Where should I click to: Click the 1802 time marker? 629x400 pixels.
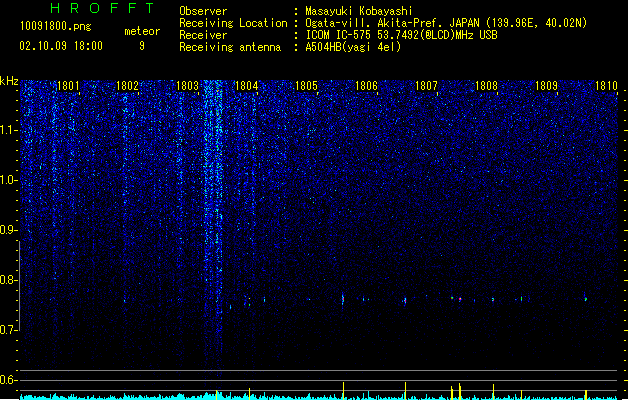[x=127, y=86]
